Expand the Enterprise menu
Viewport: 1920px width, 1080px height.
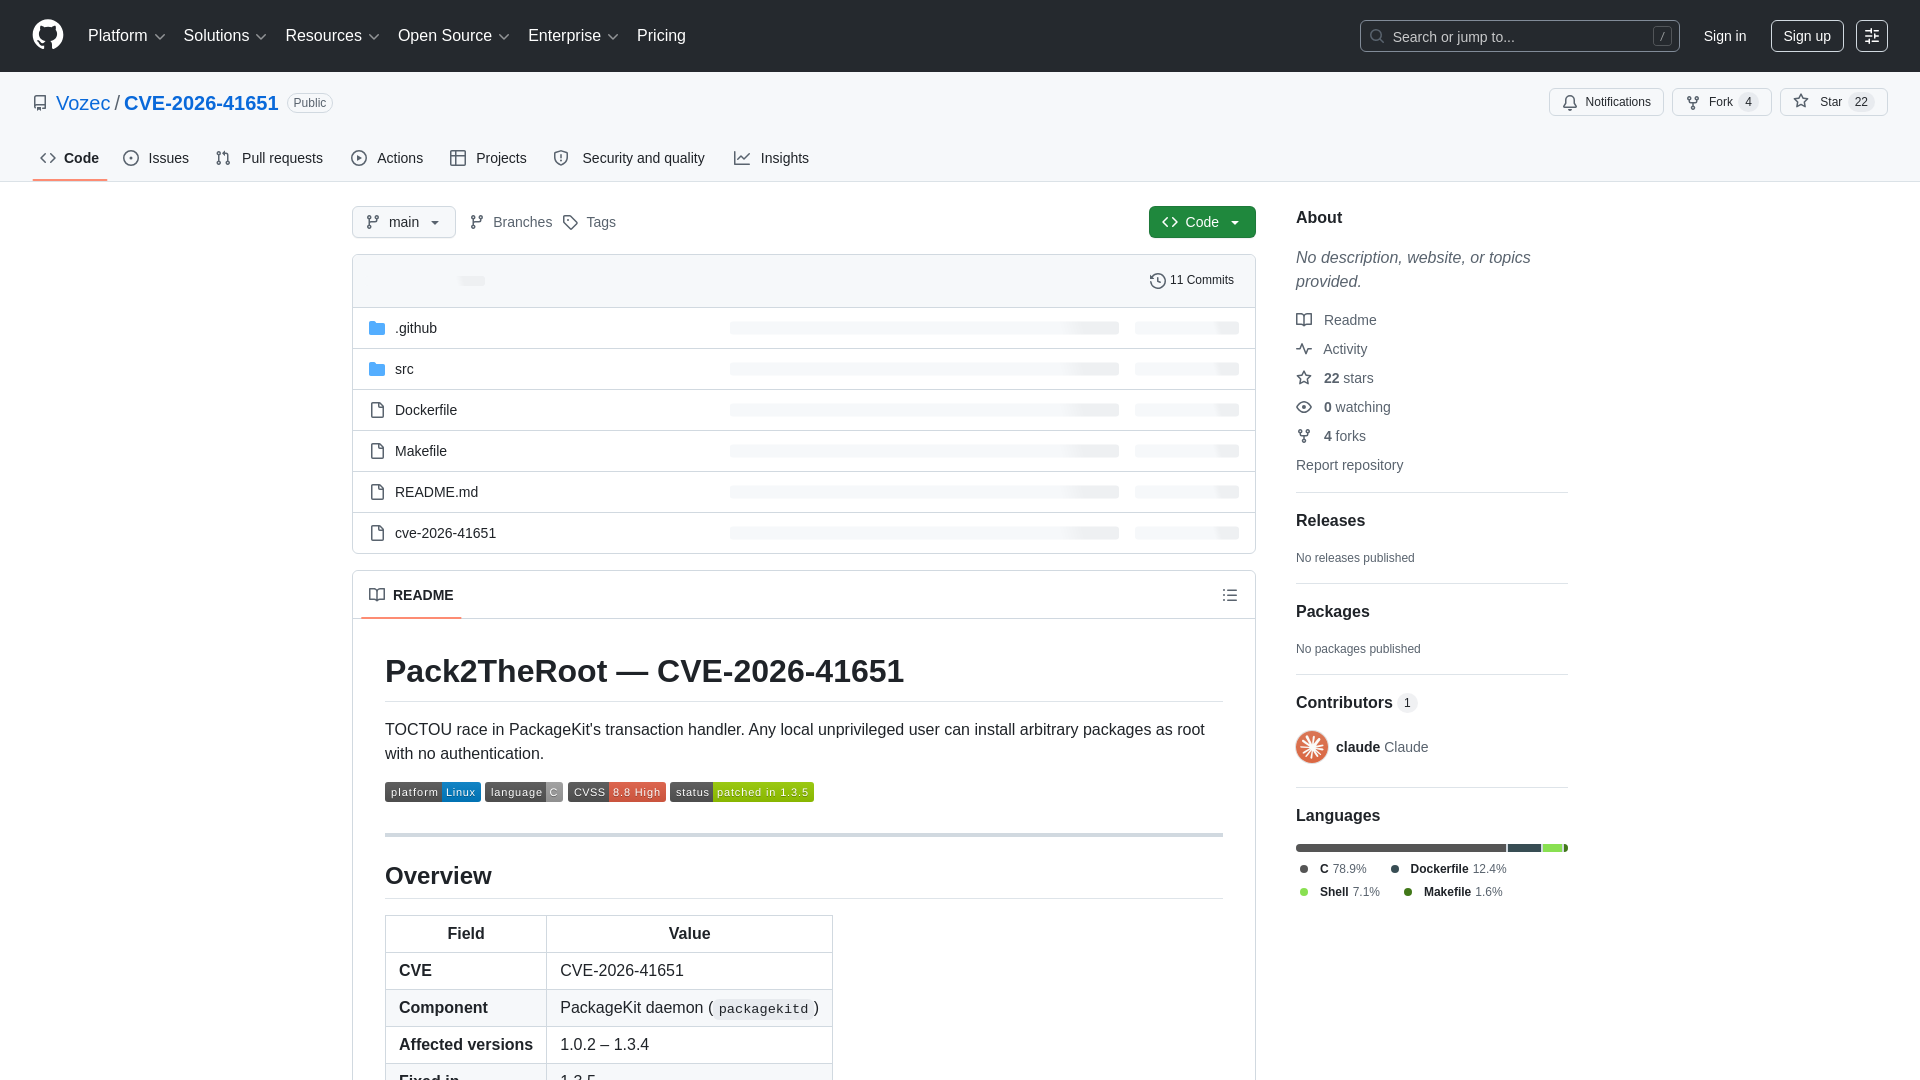tap(573, 36)
